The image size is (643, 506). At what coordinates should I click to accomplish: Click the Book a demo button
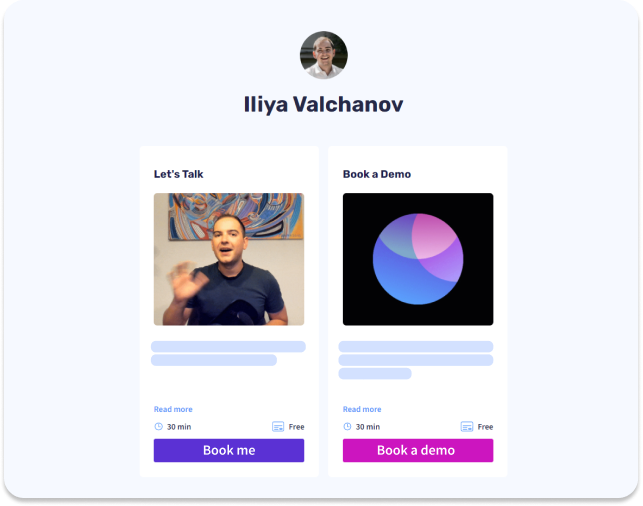[x=418, y=450]
